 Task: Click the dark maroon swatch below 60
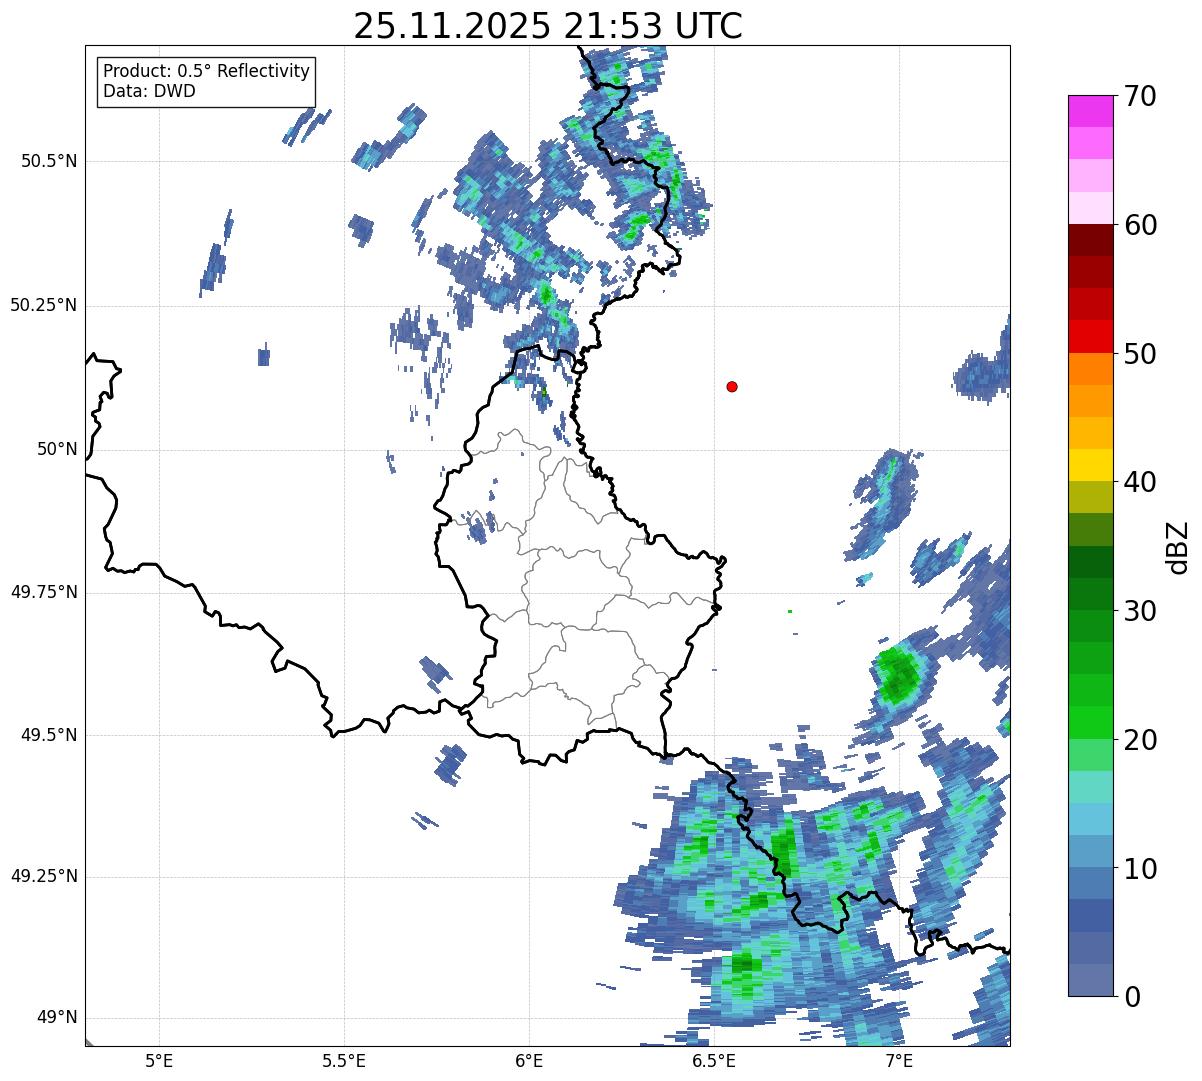[1091, 240]
